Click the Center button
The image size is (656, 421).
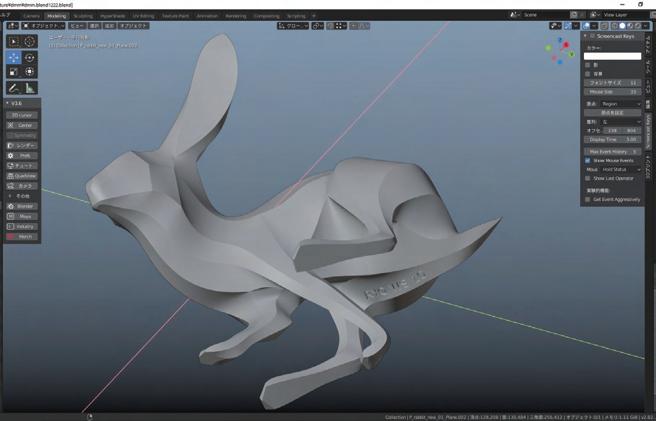(x=22, y=125)
